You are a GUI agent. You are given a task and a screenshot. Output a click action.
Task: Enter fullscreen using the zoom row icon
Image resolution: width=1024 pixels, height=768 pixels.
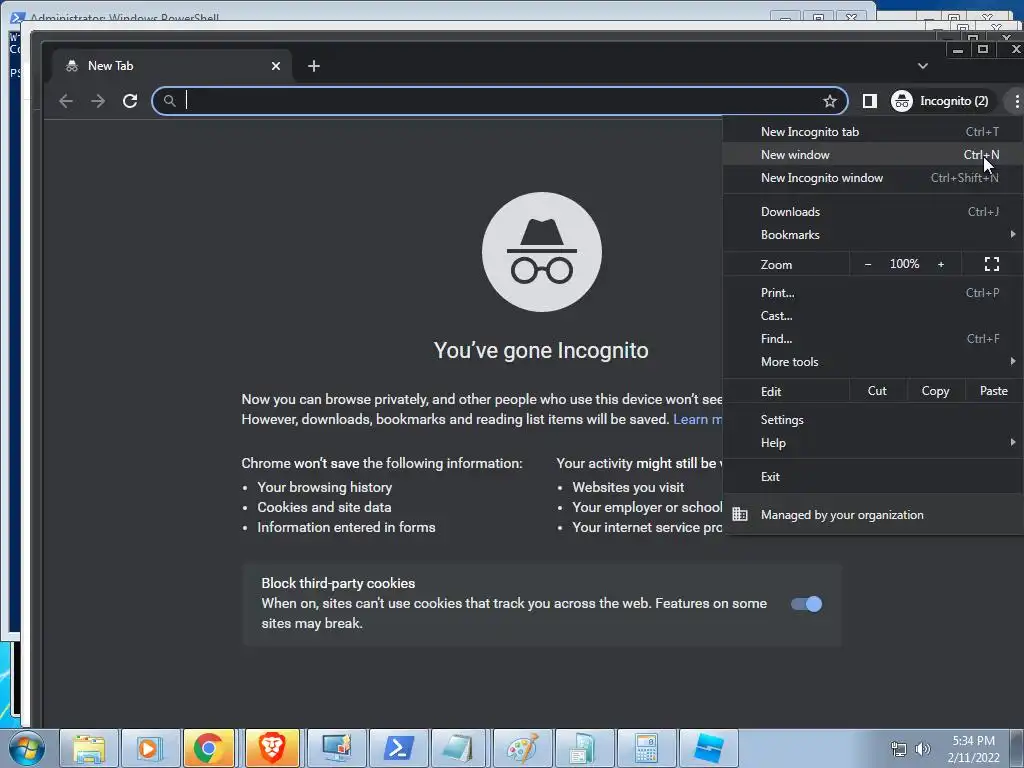click(x=992, y=264)
